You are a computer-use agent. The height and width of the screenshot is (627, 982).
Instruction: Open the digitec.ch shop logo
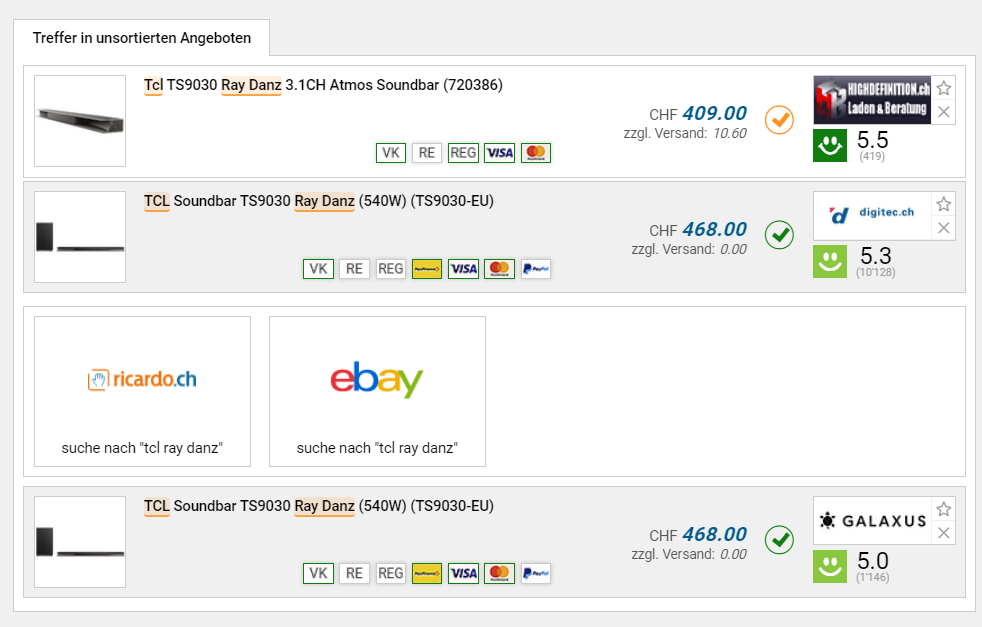pyautogui.click(x=871, y=214)
